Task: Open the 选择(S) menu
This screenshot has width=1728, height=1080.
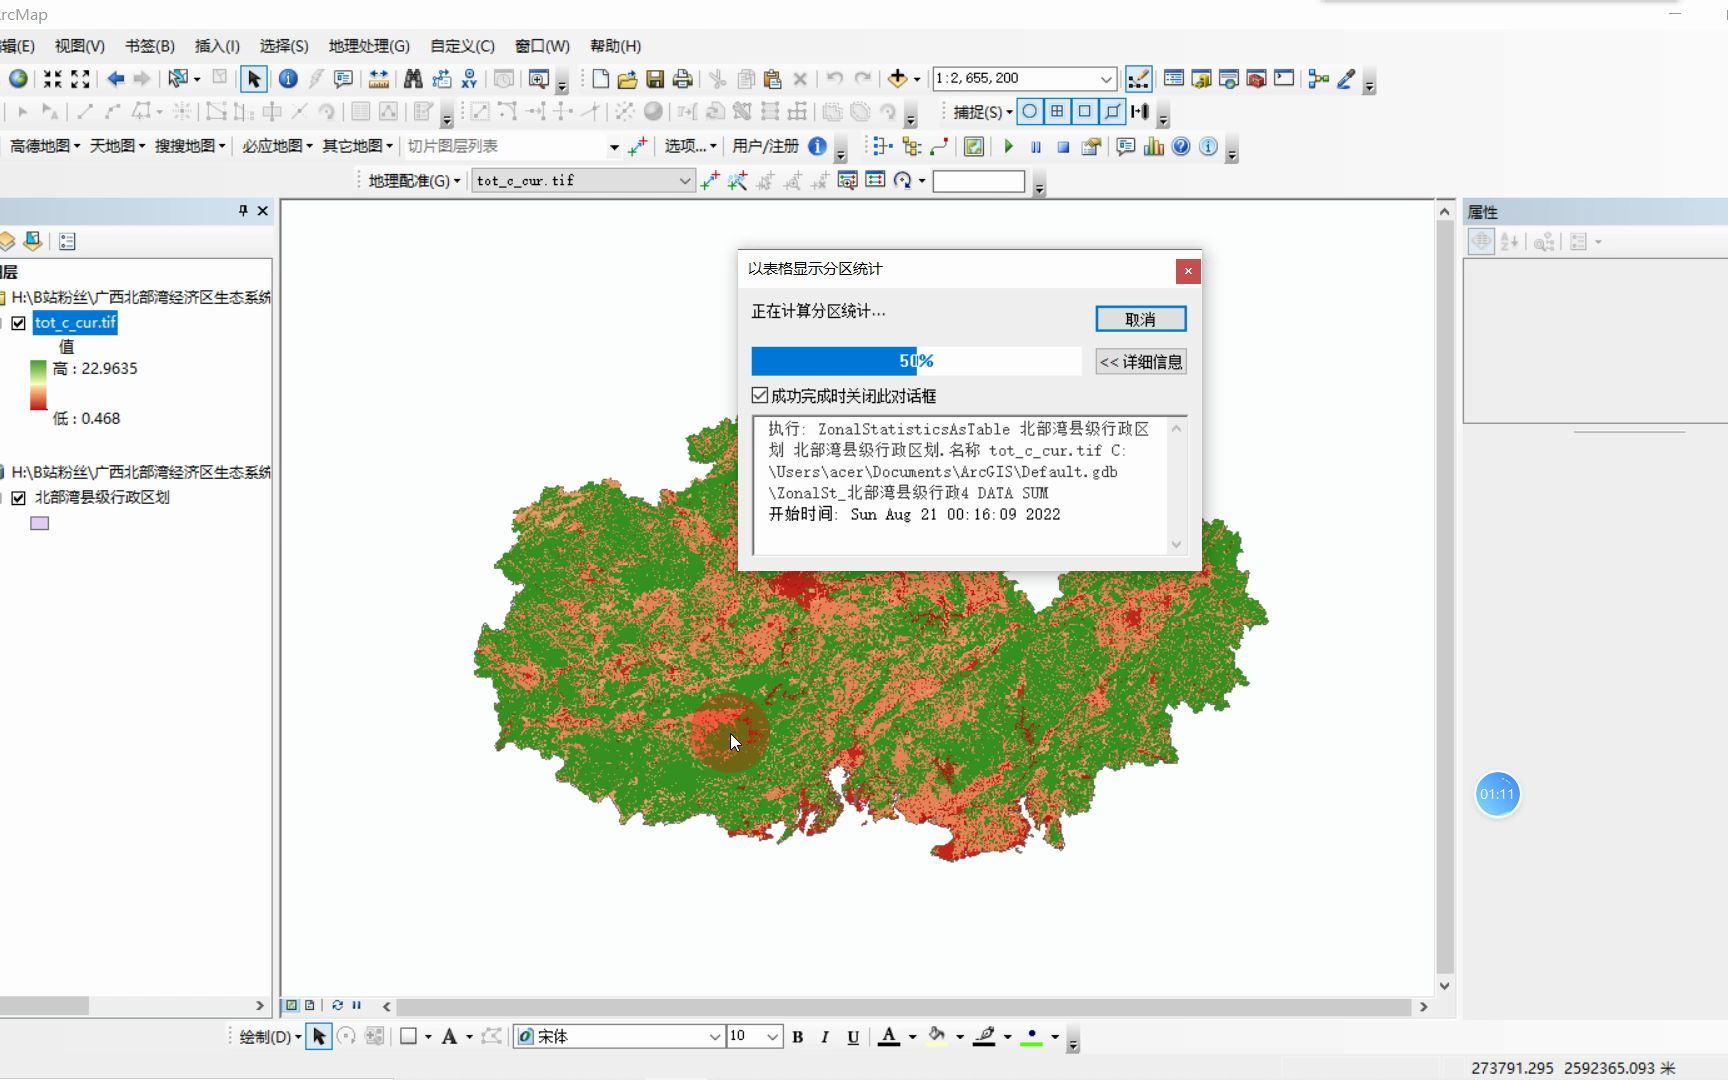Action: click(284, 46)
